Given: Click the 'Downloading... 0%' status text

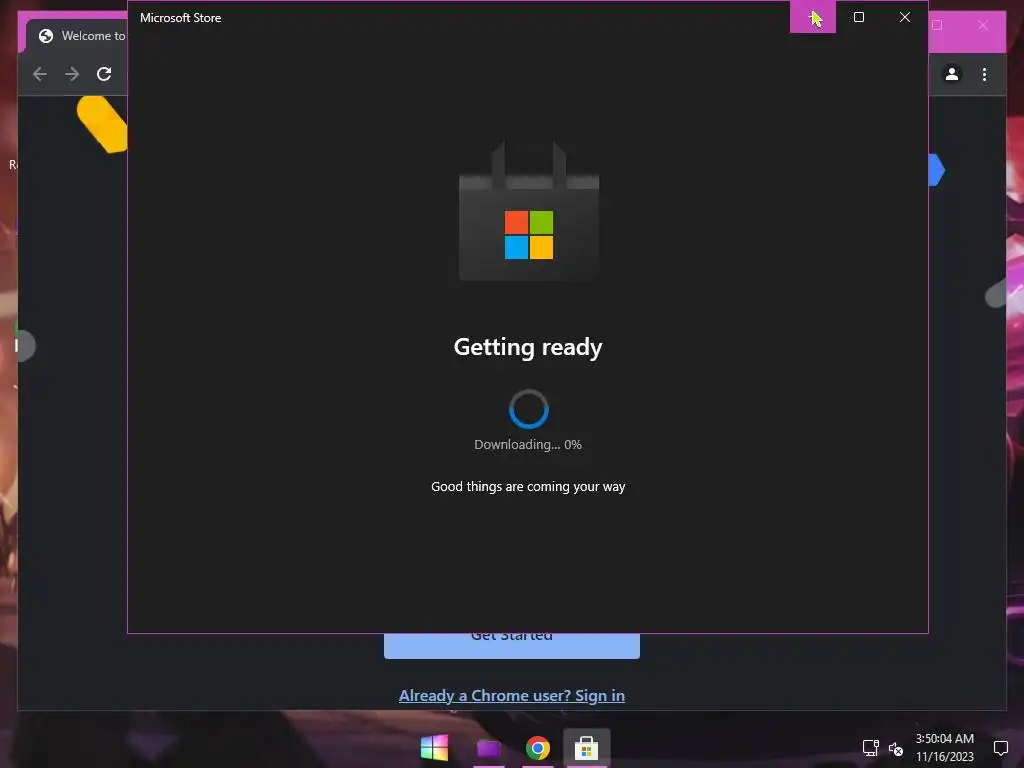Looking at the screenshot, I should click(528, 445).
